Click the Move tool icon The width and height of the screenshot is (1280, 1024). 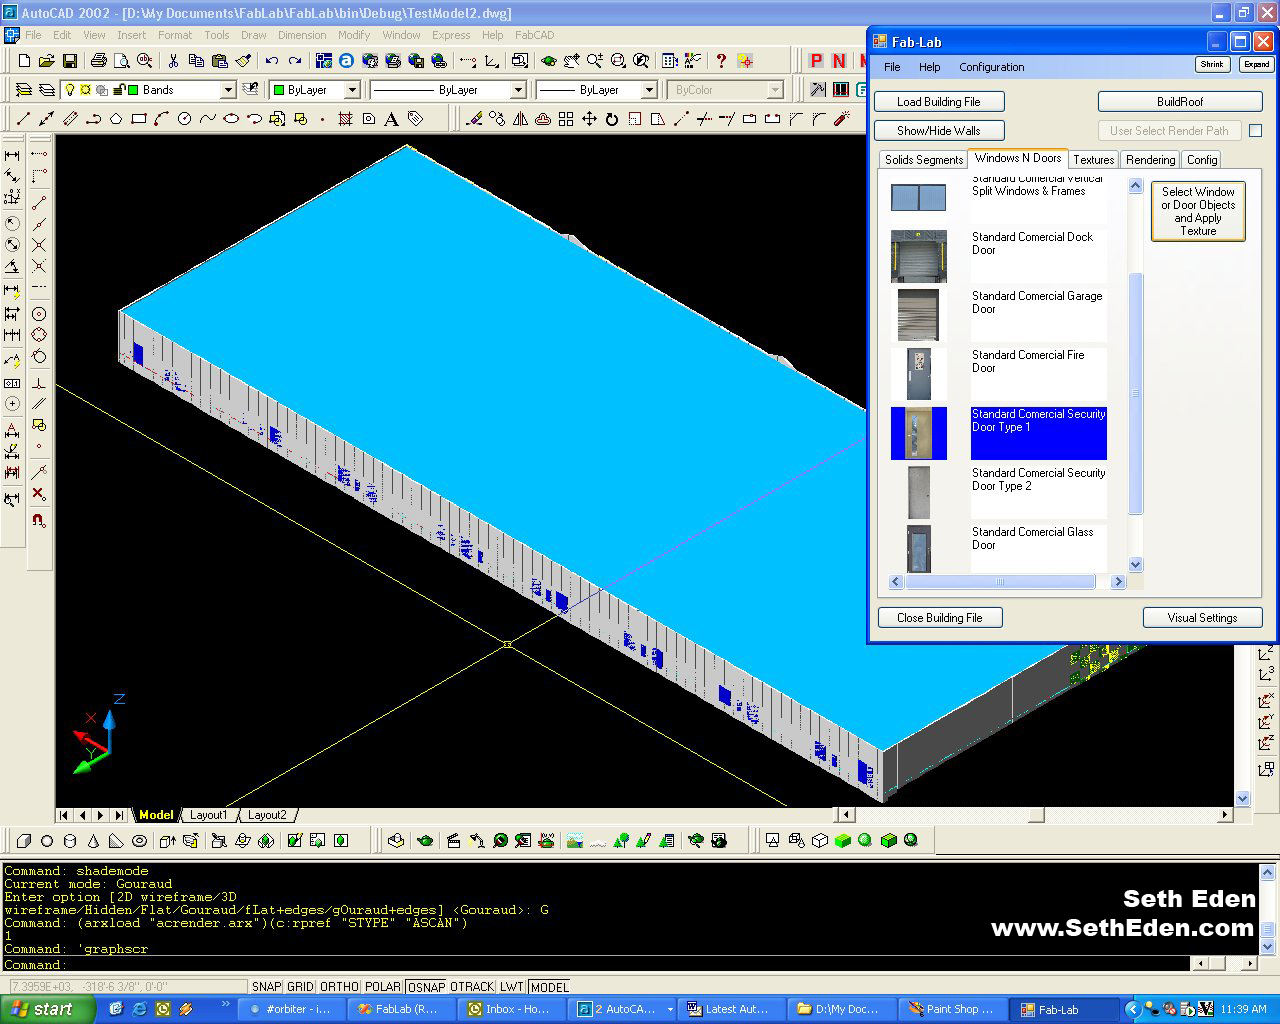coord(589,119)
